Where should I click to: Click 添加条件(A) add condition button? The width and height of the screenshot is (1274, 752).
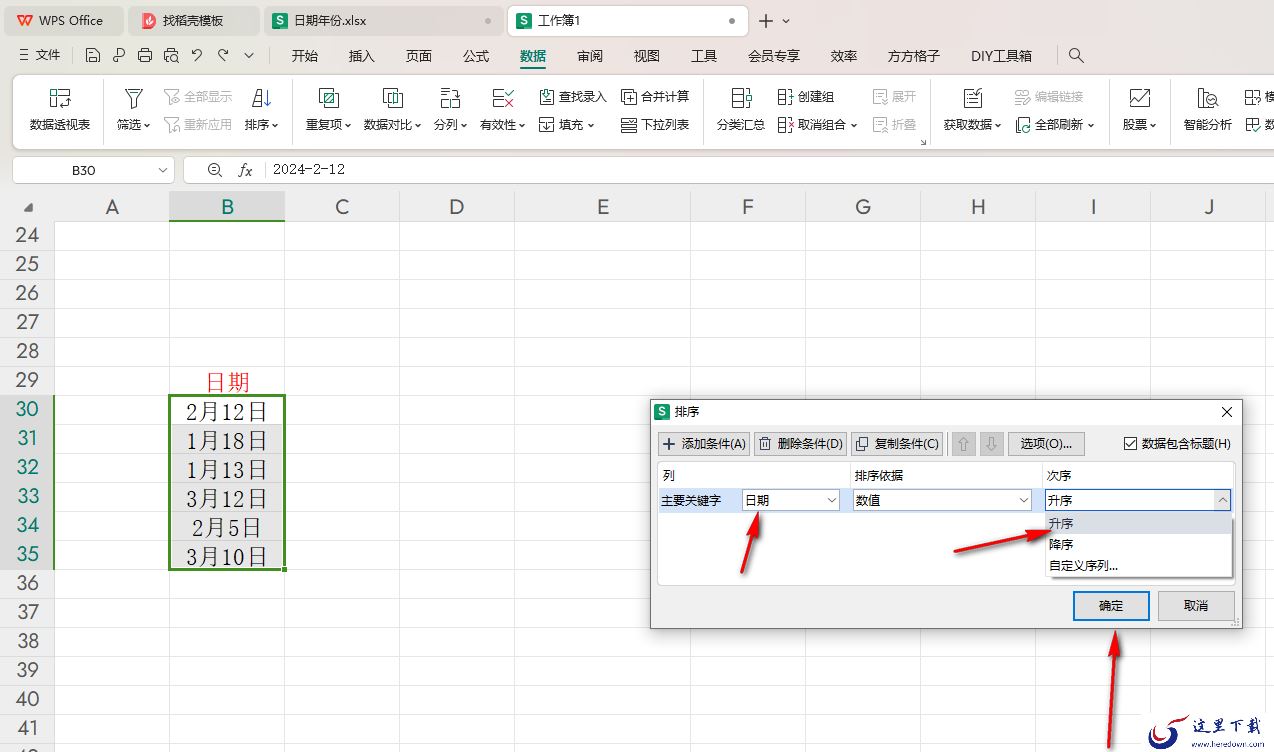[x=704, y=443]
